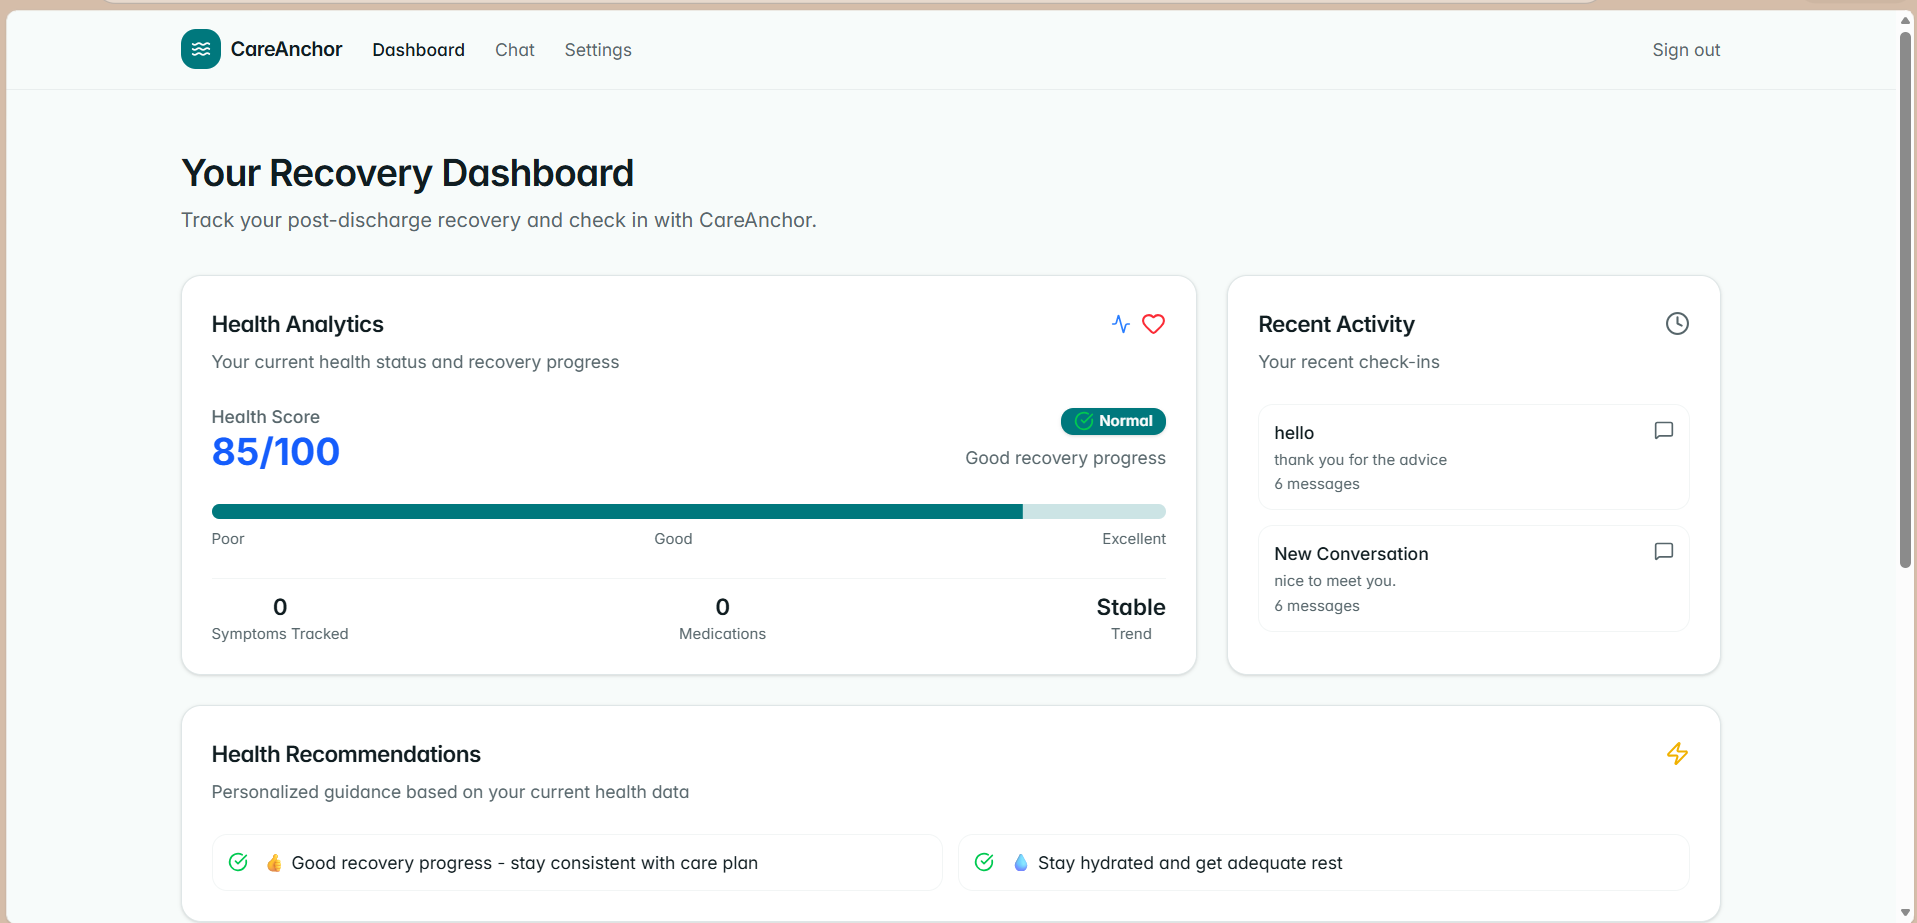Open the hello conversation card
Image resolution: width=1917 pixels, height=923 pixels.
[1473, 457]
